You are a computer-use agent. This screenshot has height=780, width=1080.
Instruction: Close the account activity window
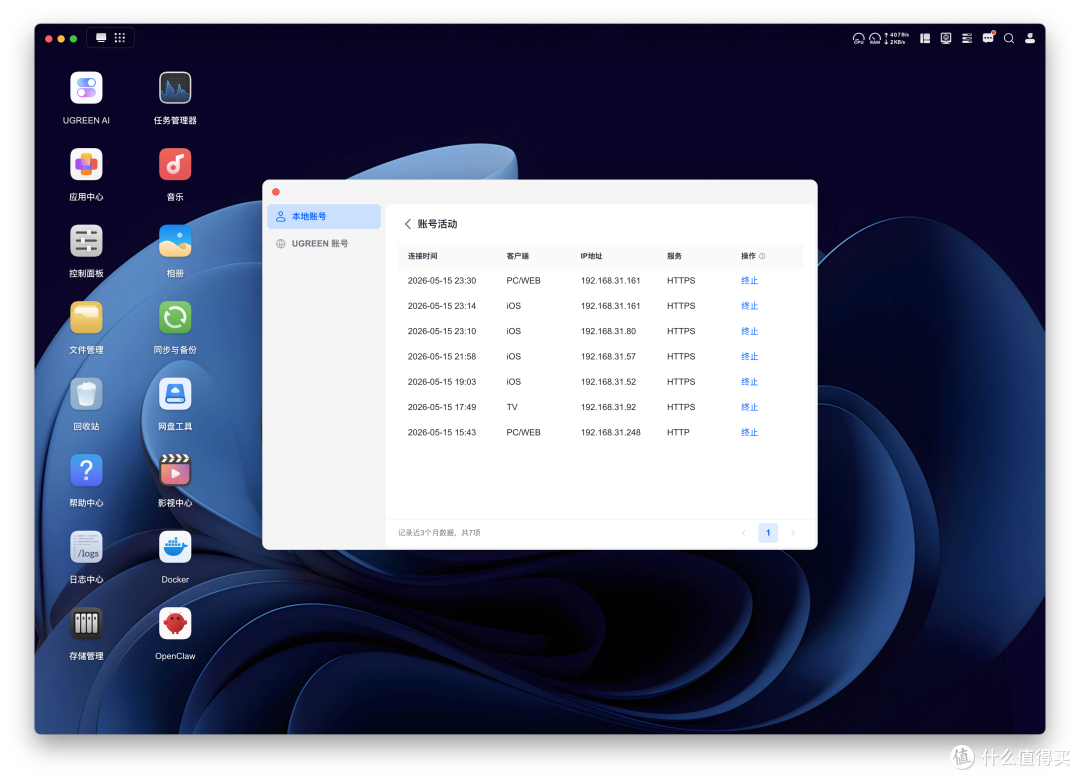click(x=276, y=192)
